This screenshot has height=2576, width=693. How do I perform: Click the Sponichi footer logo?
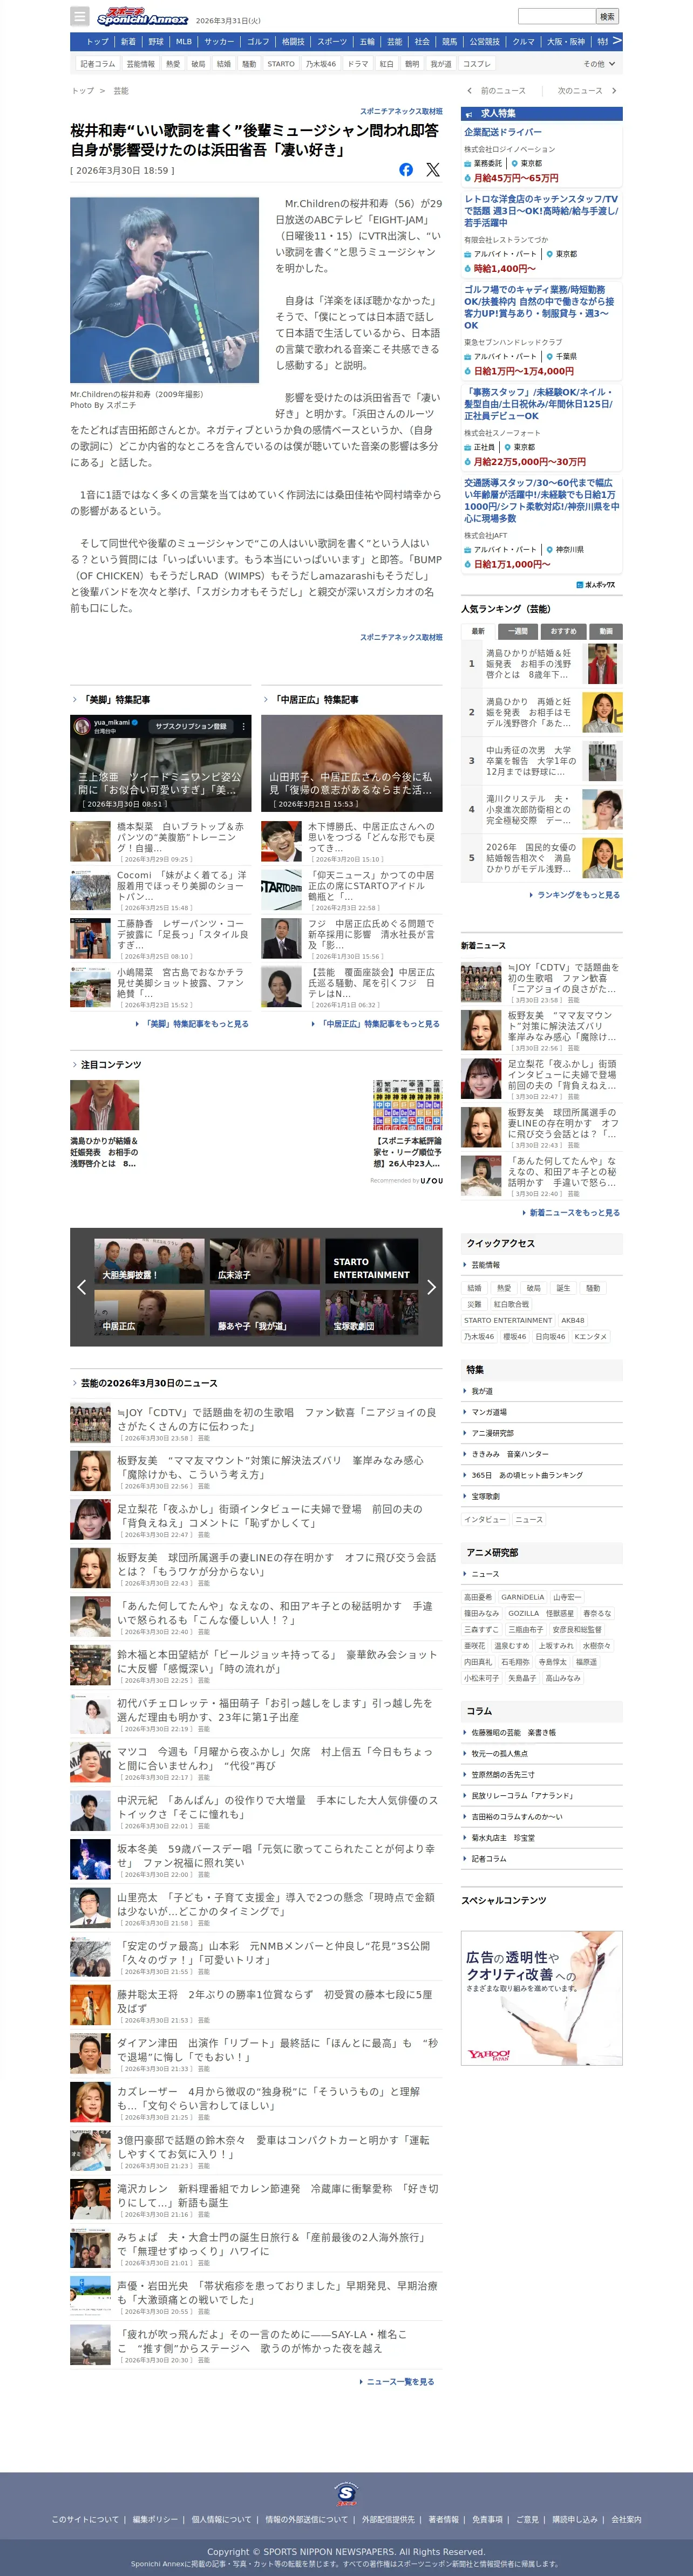pyautogui.click(x=346, y=2493)
